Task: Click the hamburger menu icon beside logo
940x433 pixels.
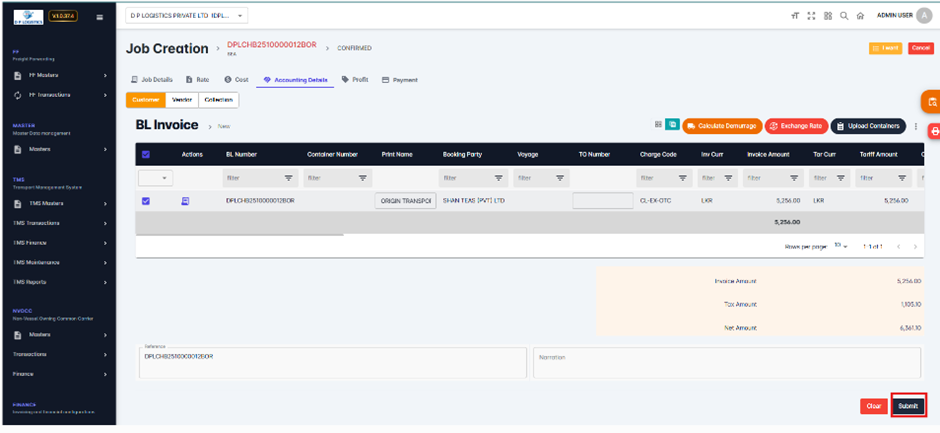Action: (99, 17)
